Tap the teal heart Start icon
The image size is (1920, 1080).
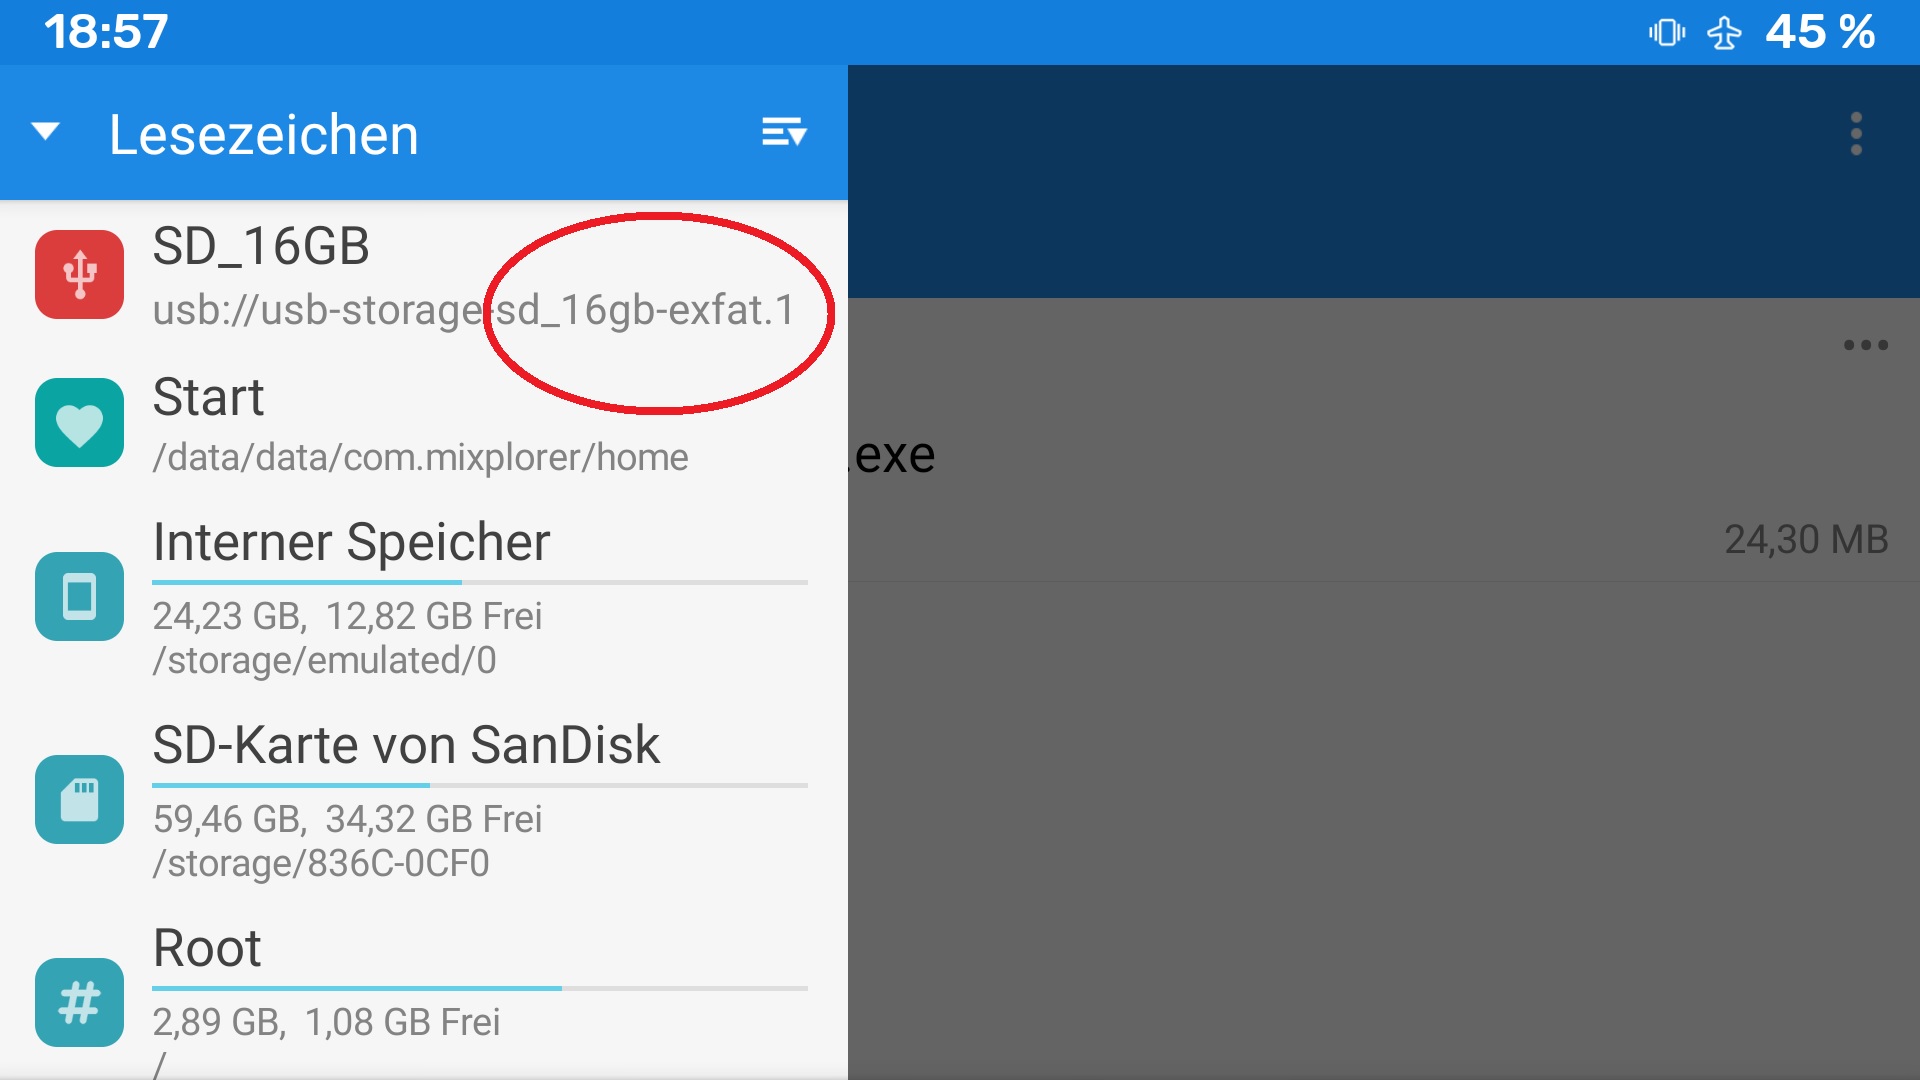[x=79, y=422]
